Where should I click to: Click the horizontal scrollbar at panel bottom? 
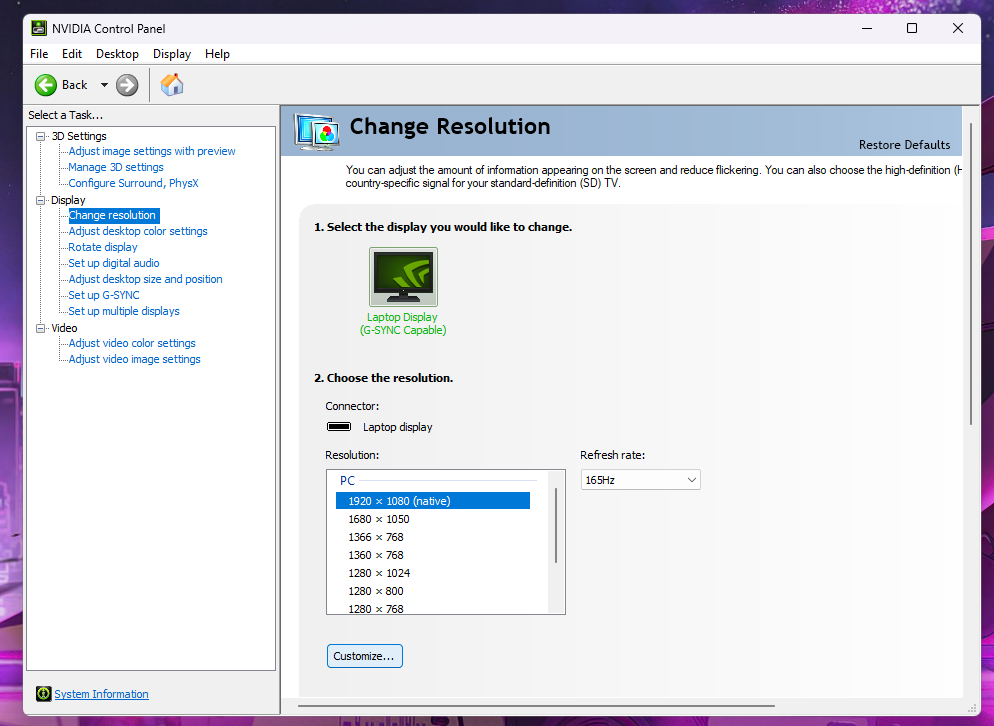point(536,706)
